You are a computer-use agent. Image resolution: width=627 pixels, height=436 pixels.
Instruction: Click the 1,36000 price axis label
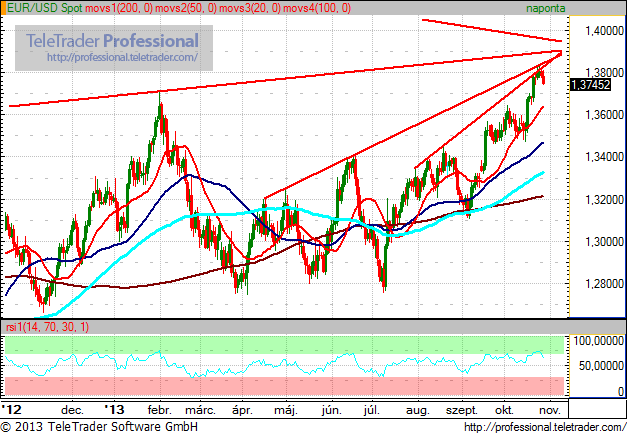tap(604, 115)
